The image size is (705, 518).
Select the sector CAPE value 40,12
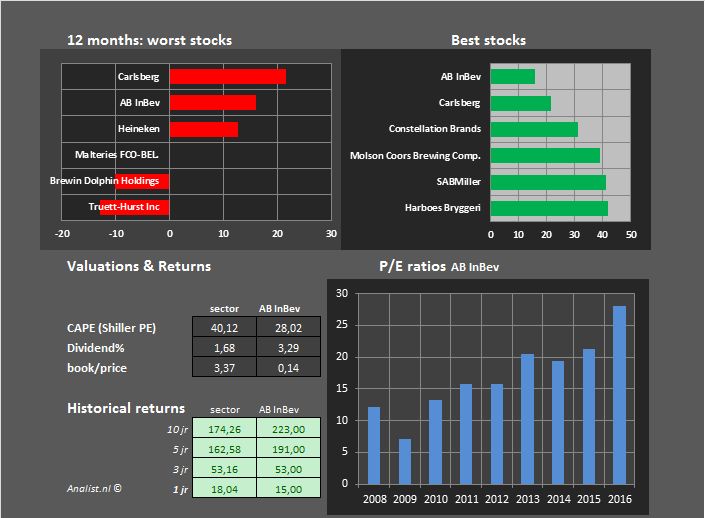point(224,327)
